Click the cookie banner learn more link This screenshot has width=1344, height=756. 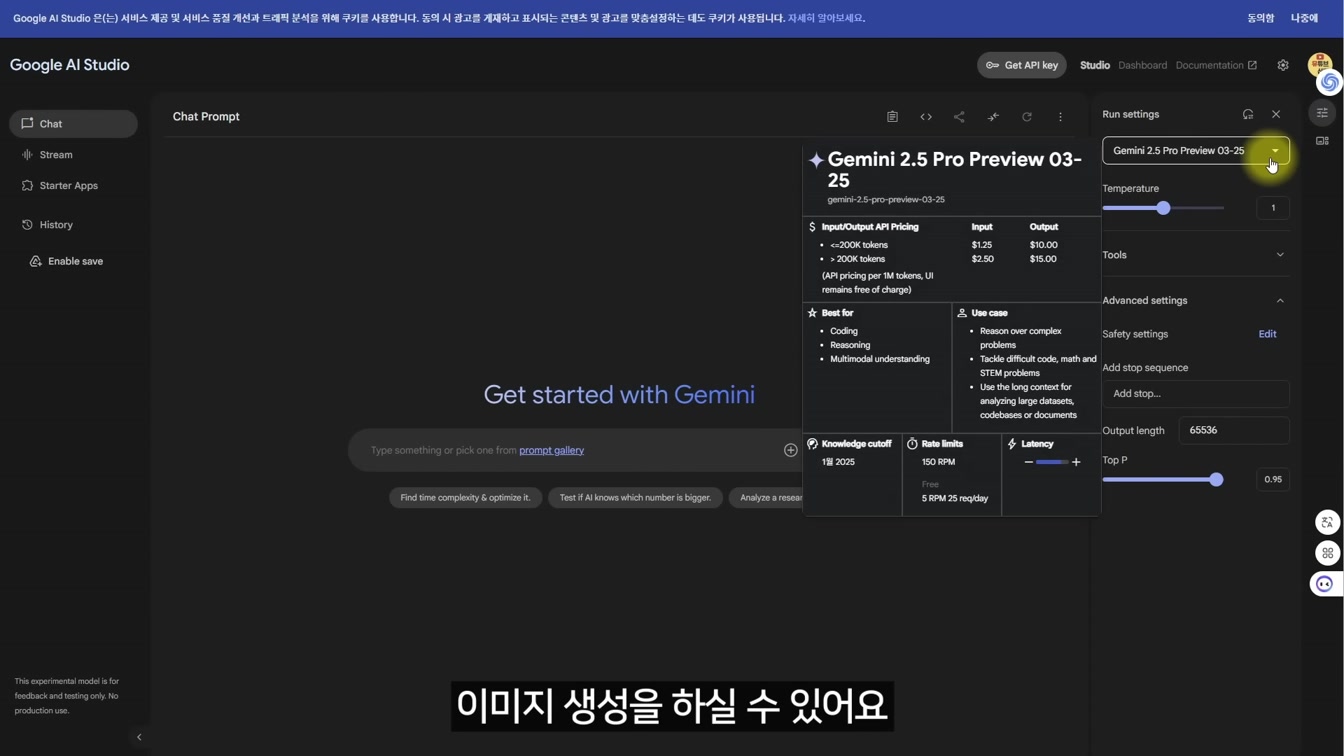(x=826, y=18)
